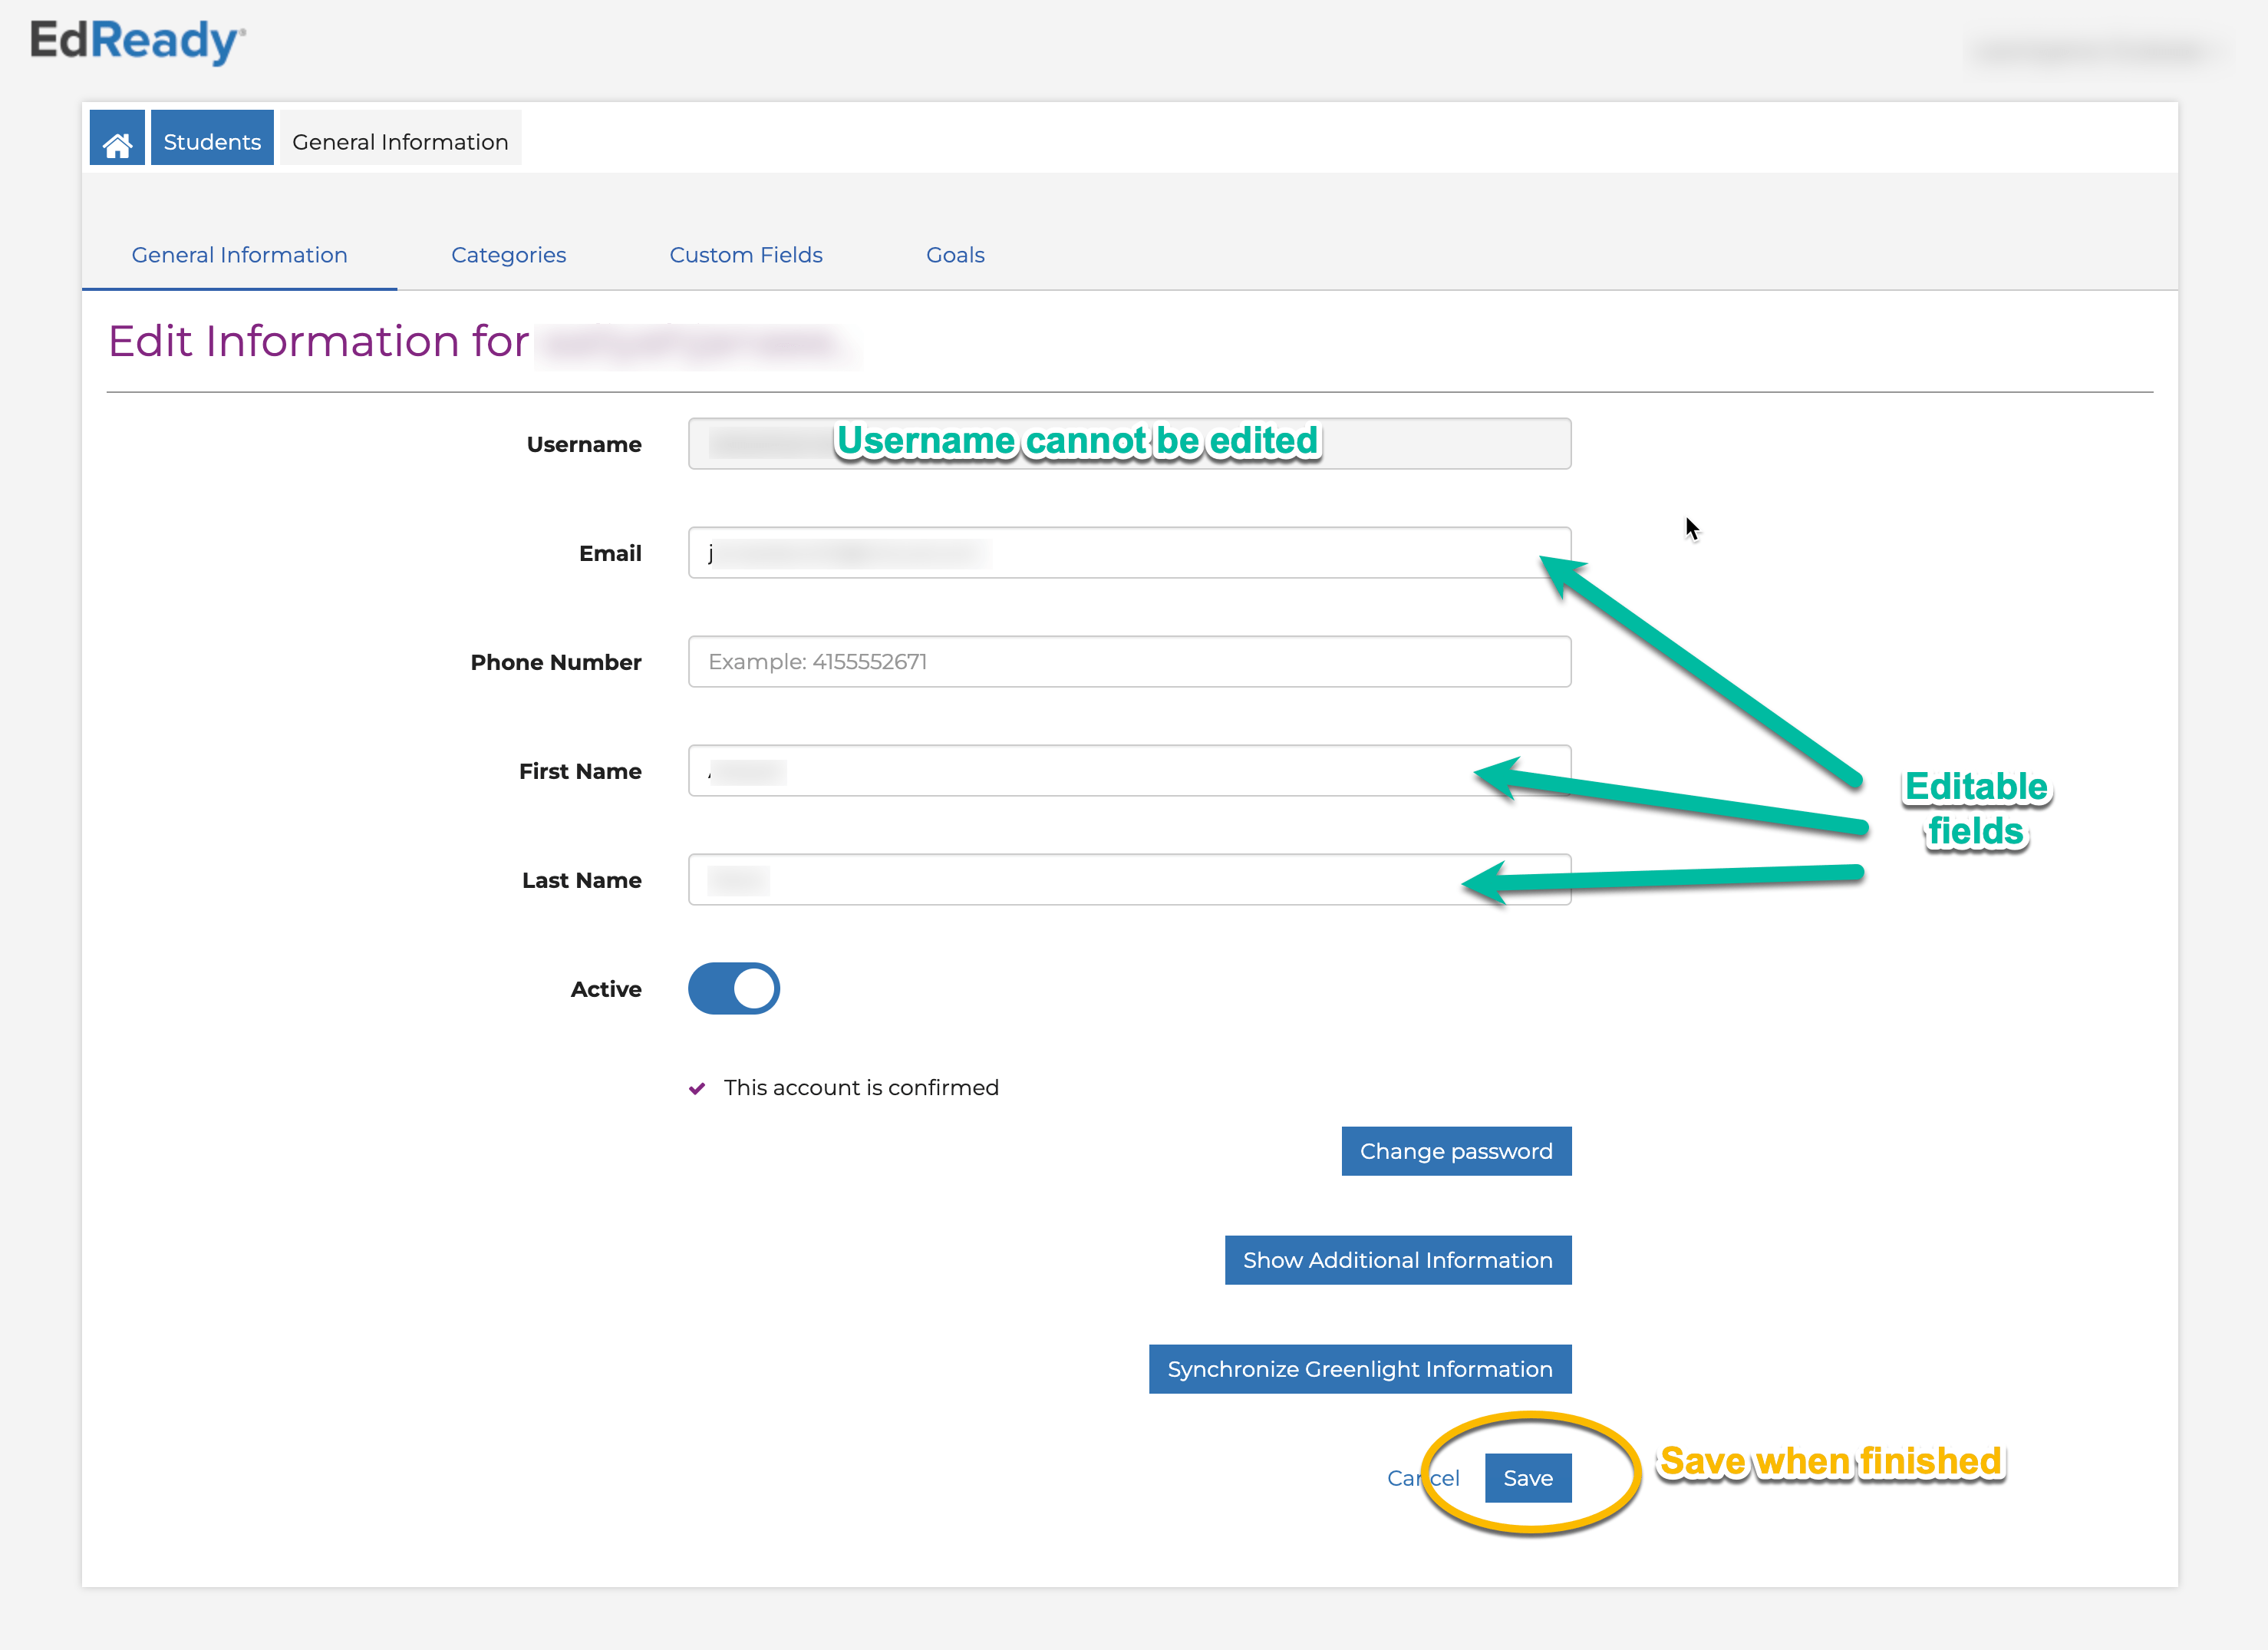Toggle the Active switch off

(x=733, y=988)
